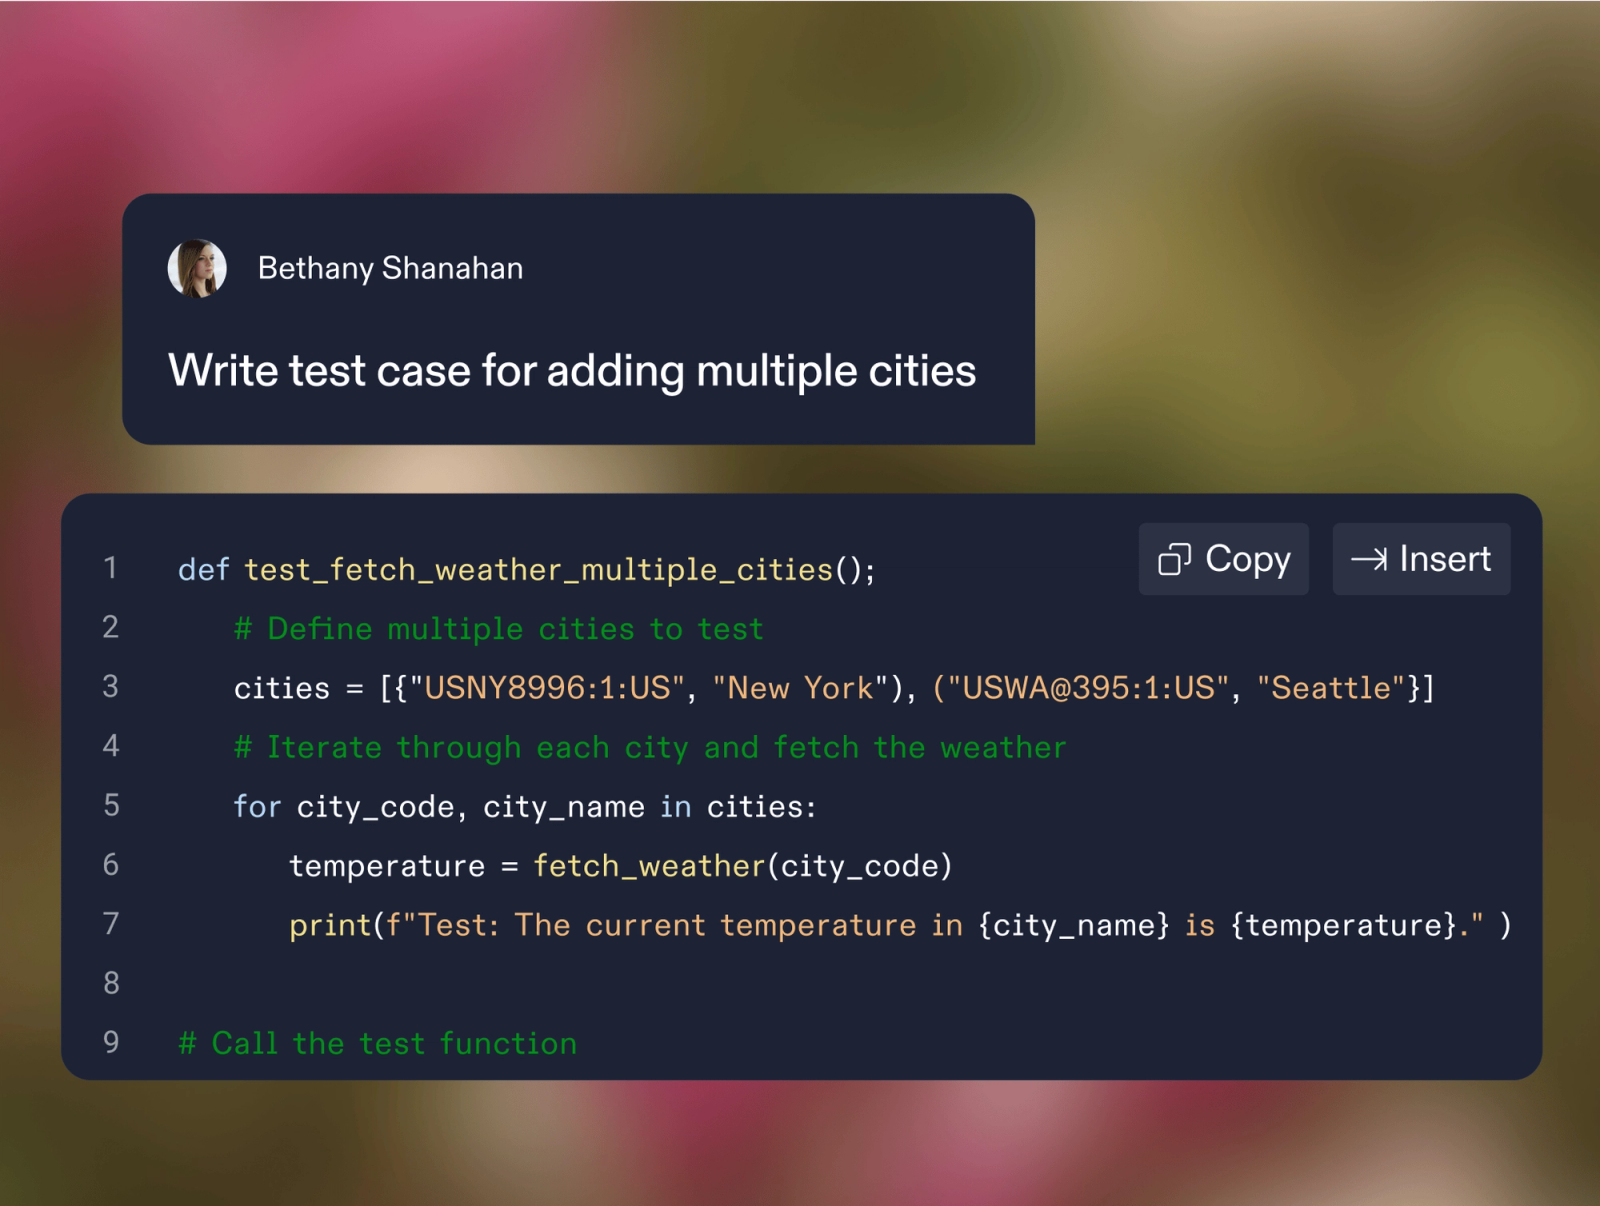Viewport: 1600px width, 1206px height.
Task: Click the test_fetch_weather_multiple_cities function name
Action: pyautogui.click(x=538, y=569)
